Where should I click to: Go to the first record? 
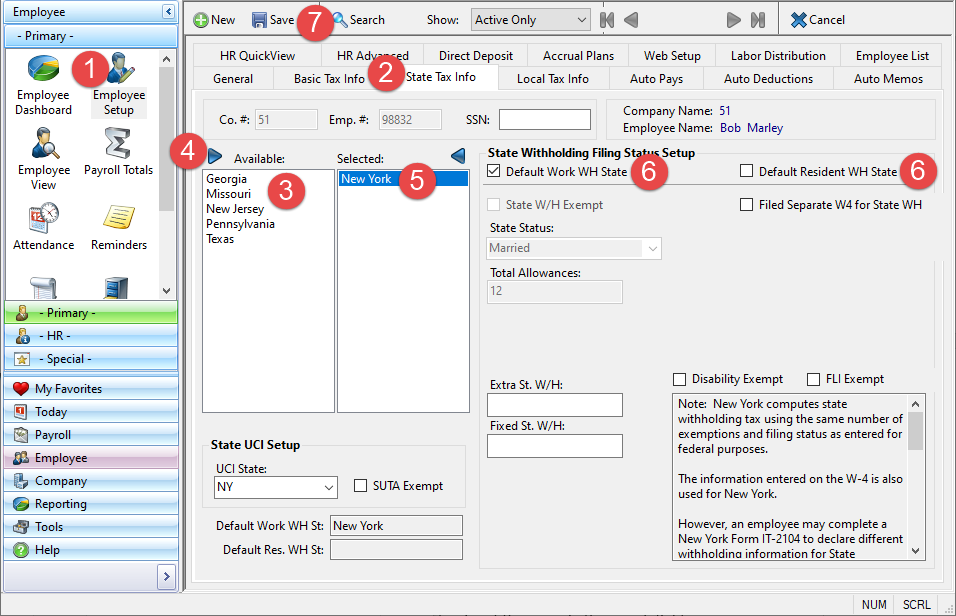[607, 20]
